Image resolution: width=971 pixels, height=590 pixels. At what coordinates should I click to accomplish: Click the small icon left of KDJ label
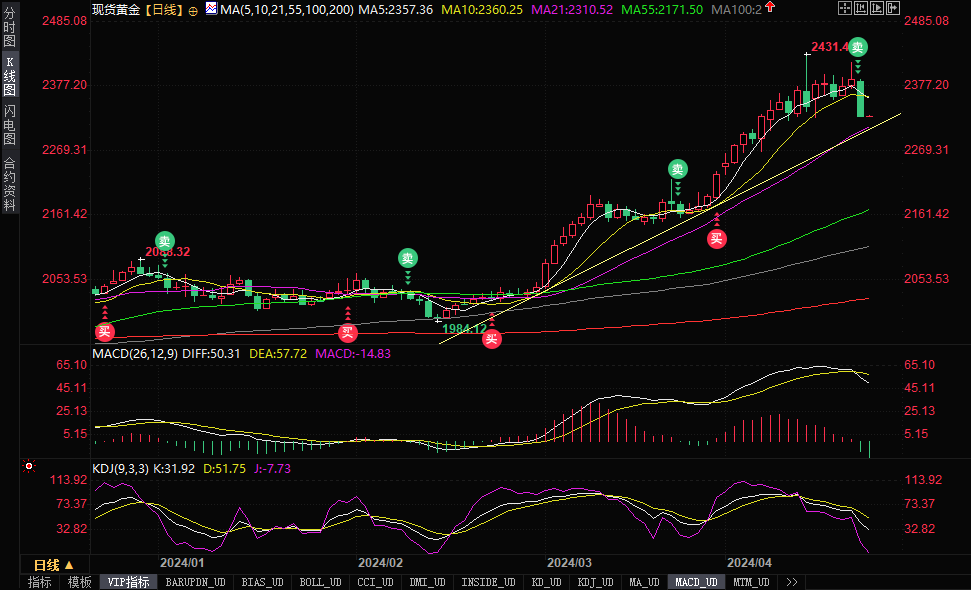[x=28, y=466]
